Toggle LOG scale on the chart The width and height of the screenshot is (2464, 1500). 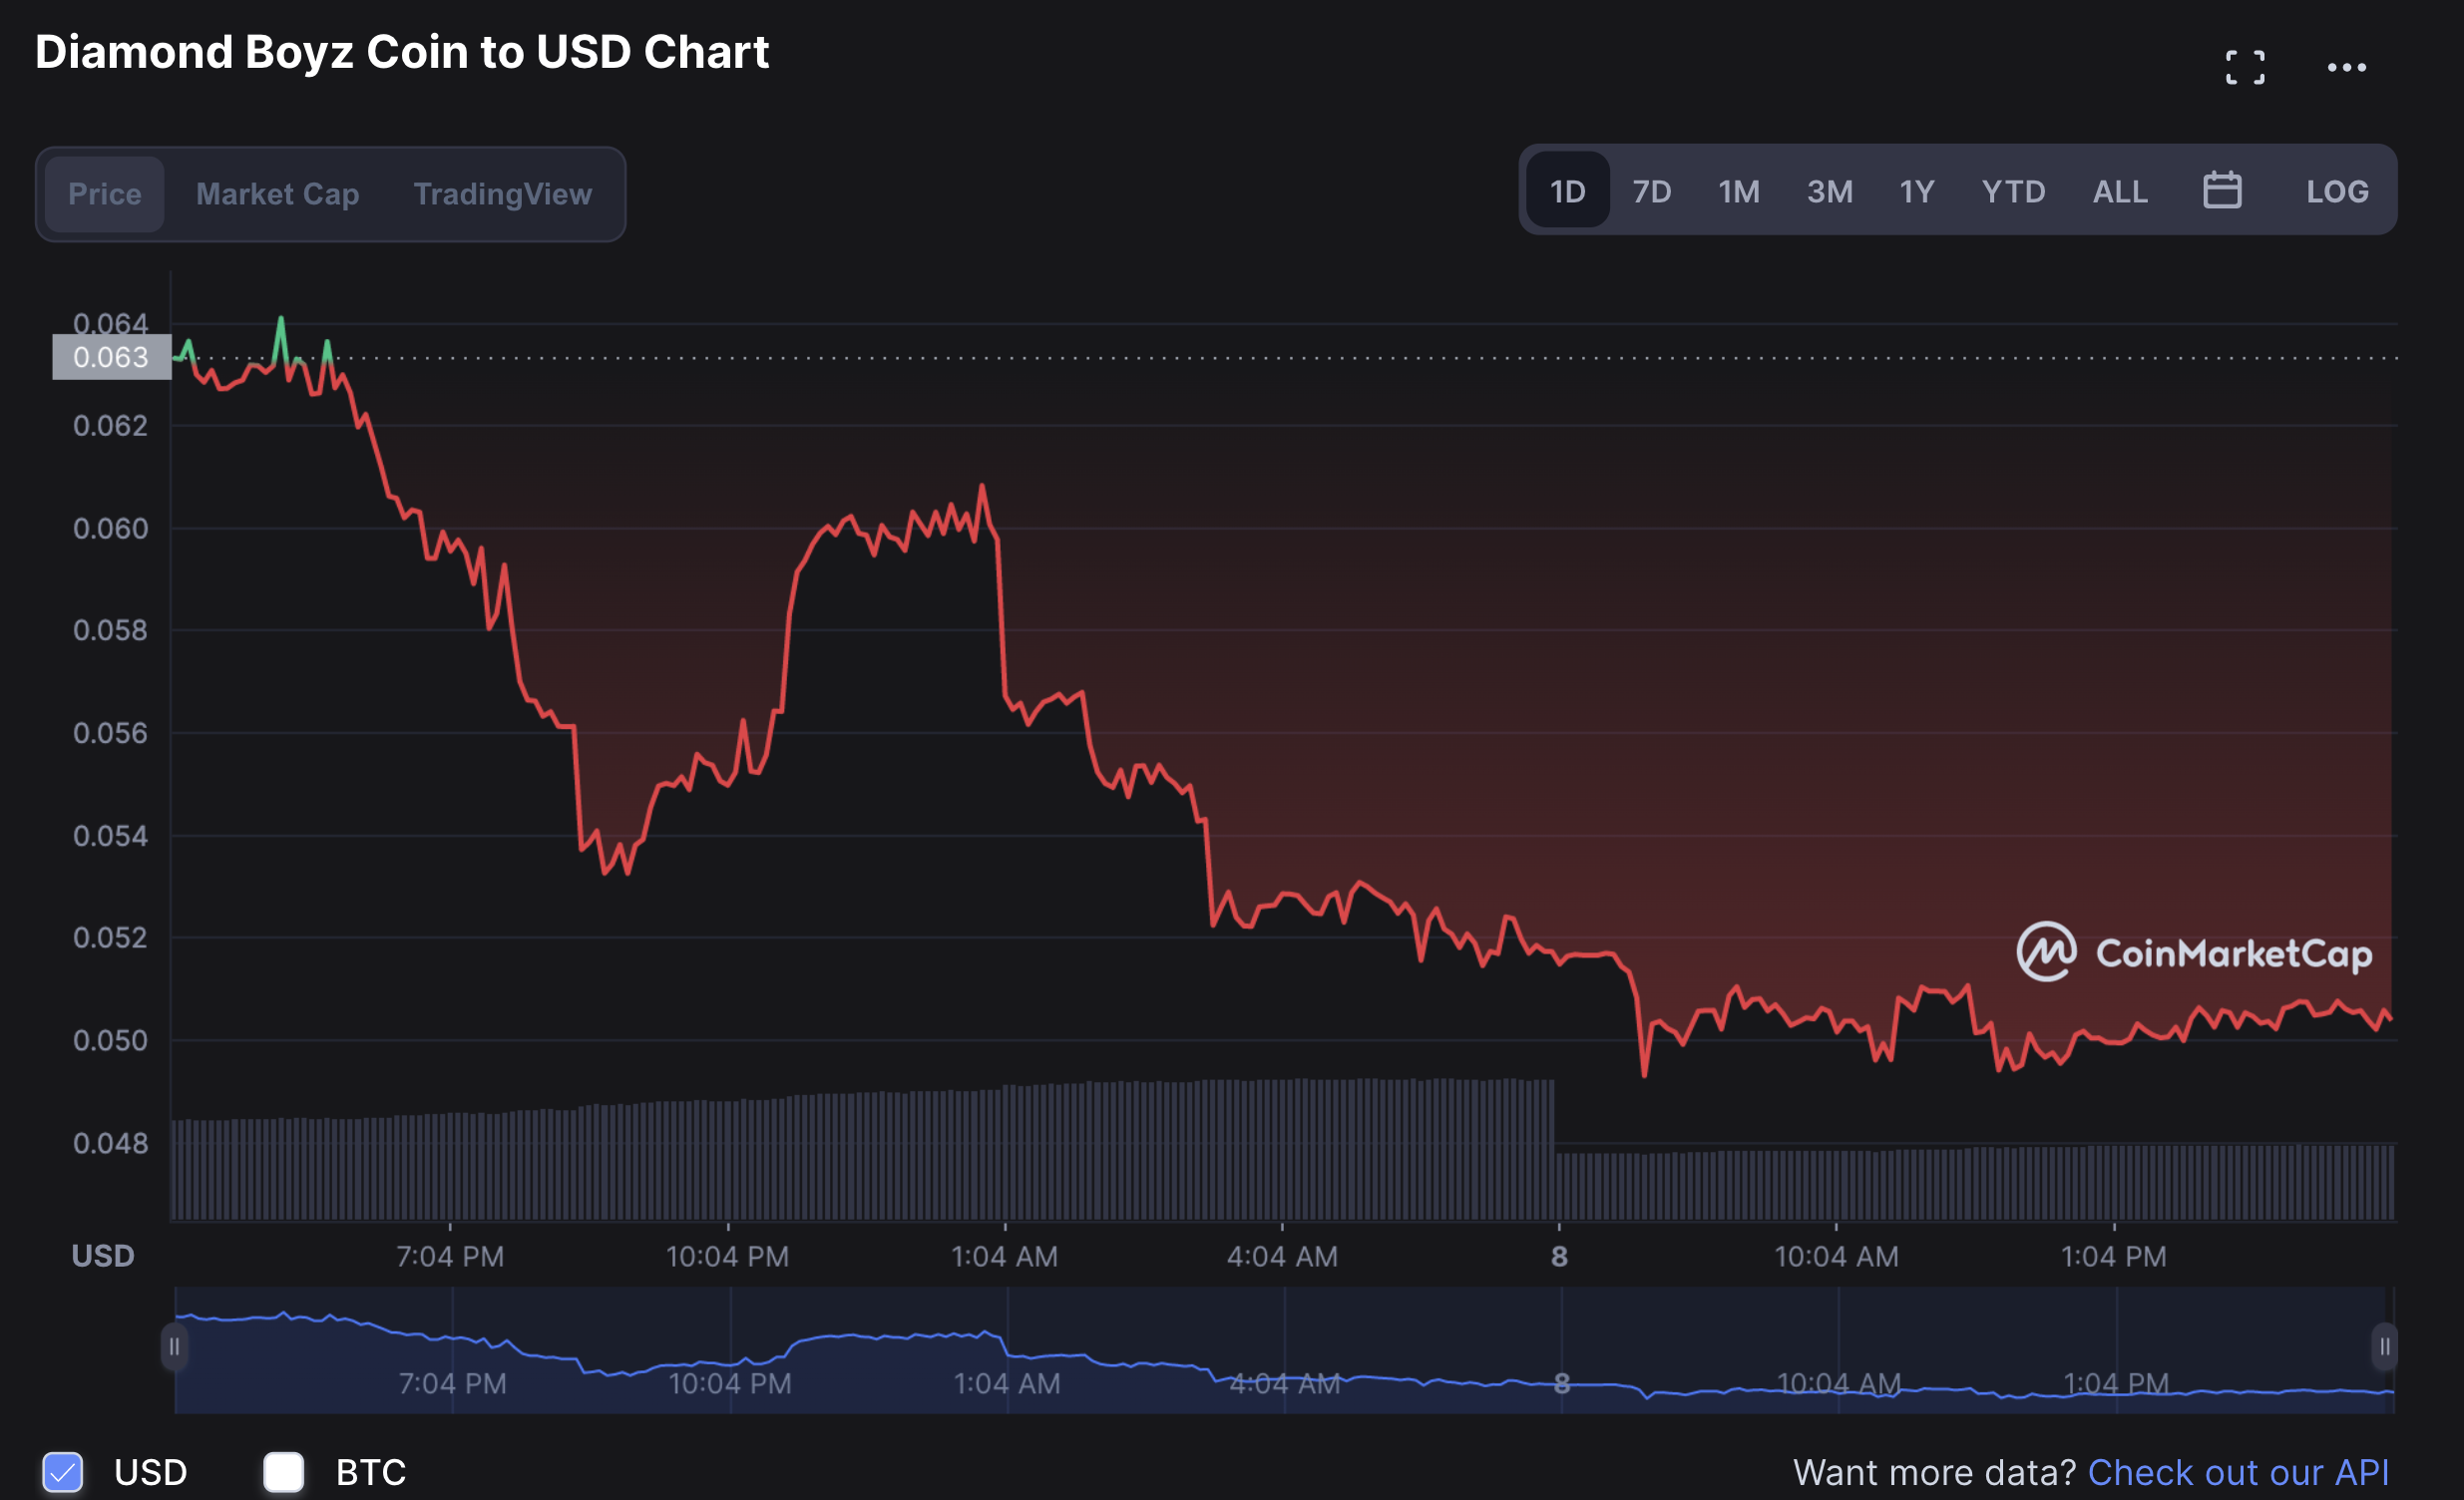(x=2336, y=191)
